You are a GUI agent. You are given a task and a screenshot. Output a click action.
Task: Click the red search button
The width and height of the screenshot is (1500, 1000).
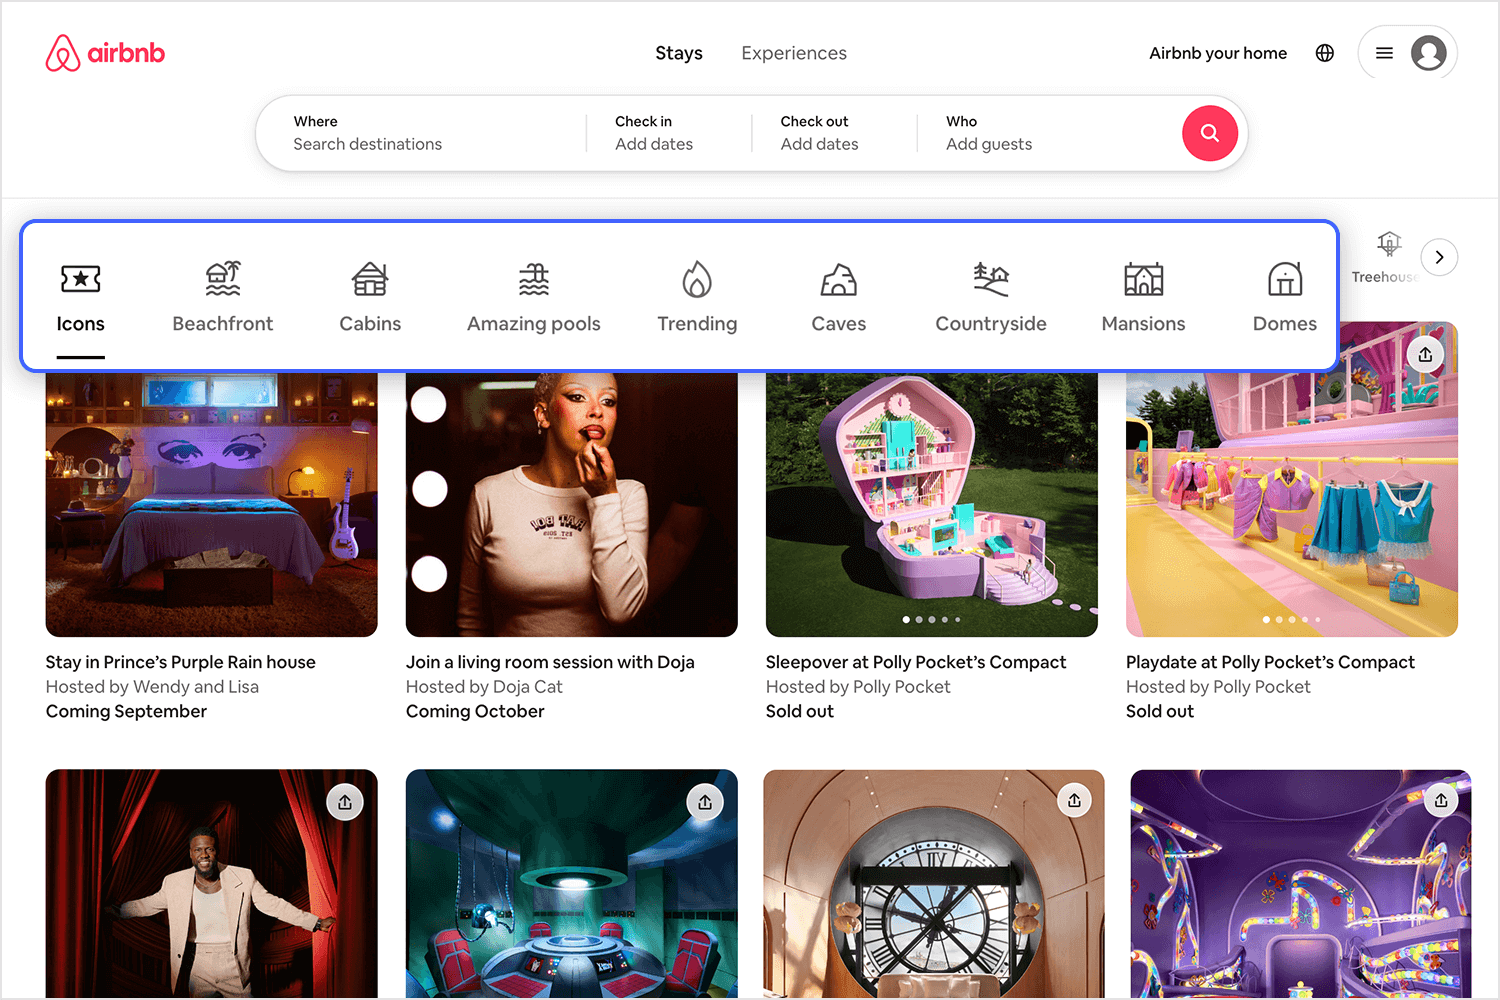1210,133
